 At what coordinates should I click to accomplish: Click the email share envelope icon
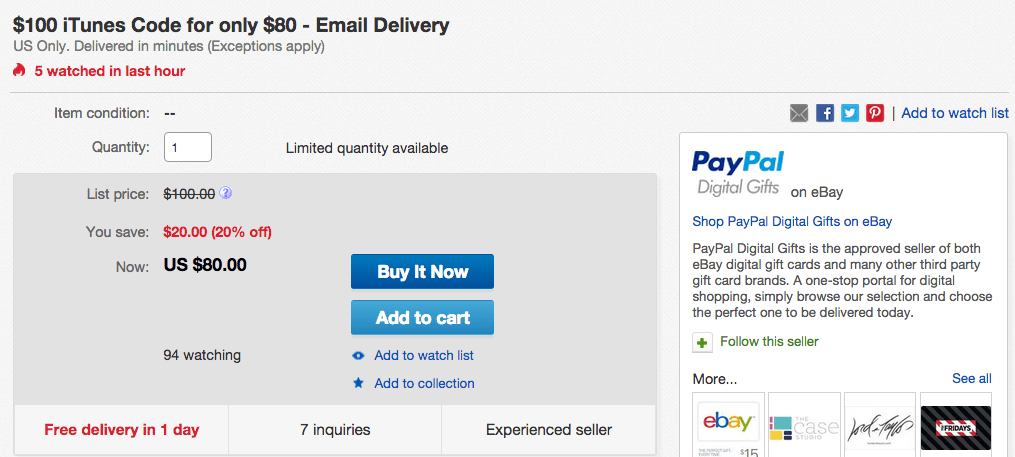(x=799, y=113)
